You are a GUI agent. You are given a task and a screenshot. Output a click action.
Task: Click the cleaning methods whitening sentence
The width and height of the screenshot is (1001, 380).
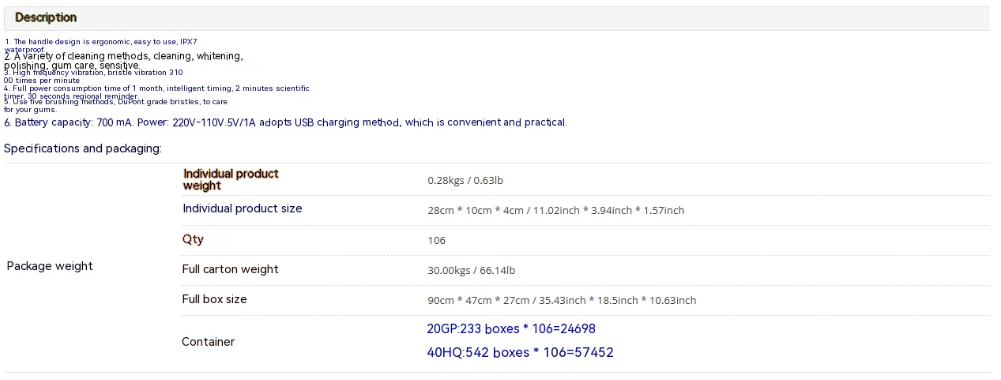click(123, 61)
